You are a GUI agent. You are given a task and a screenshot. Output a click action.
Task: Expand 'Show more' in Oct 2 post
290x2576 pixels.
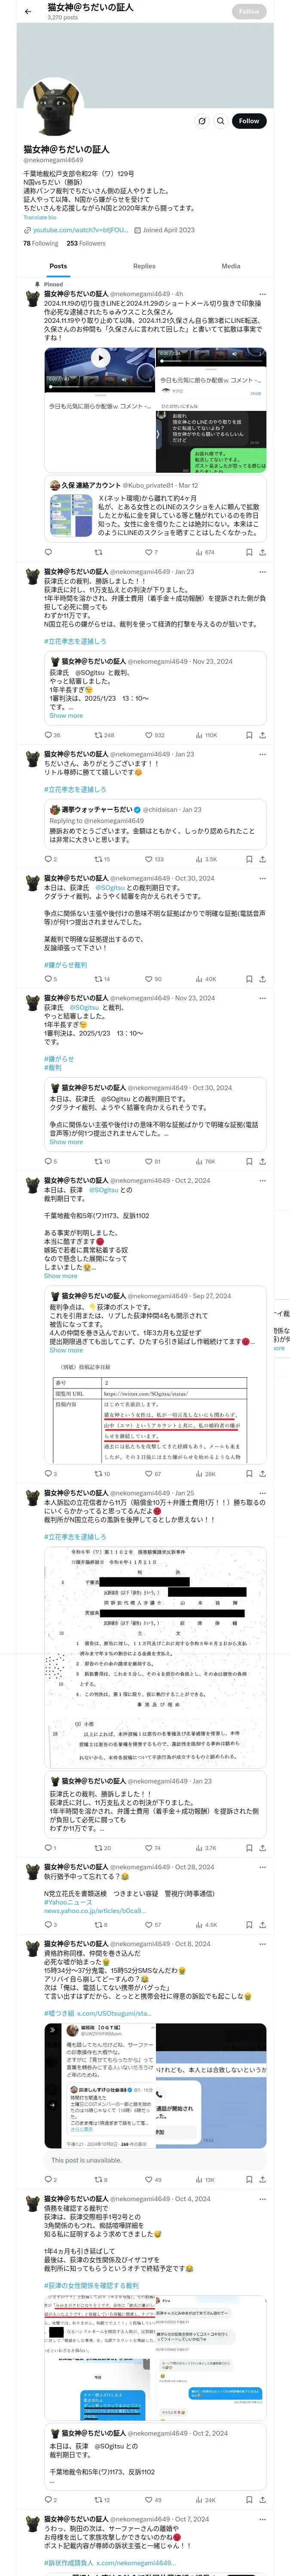tap(60, 1276)
